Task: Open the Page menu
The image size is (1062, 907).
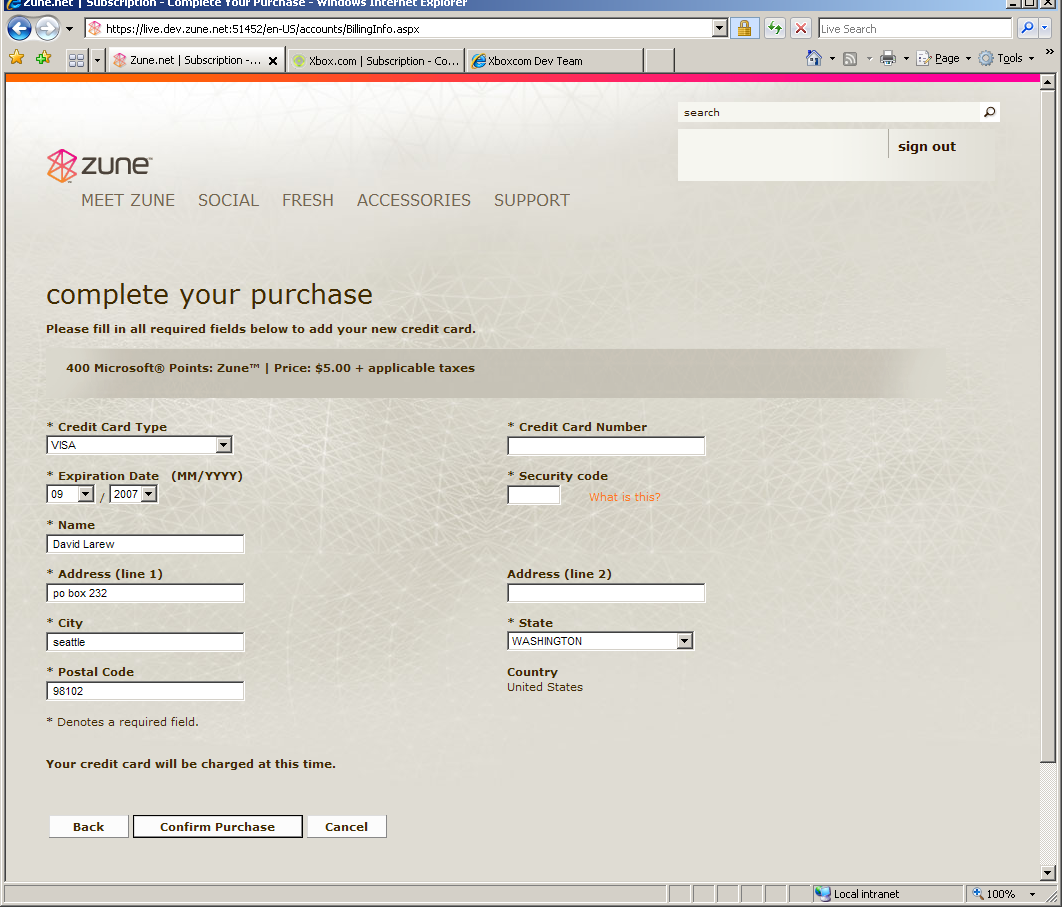Action: coord(943,58)
